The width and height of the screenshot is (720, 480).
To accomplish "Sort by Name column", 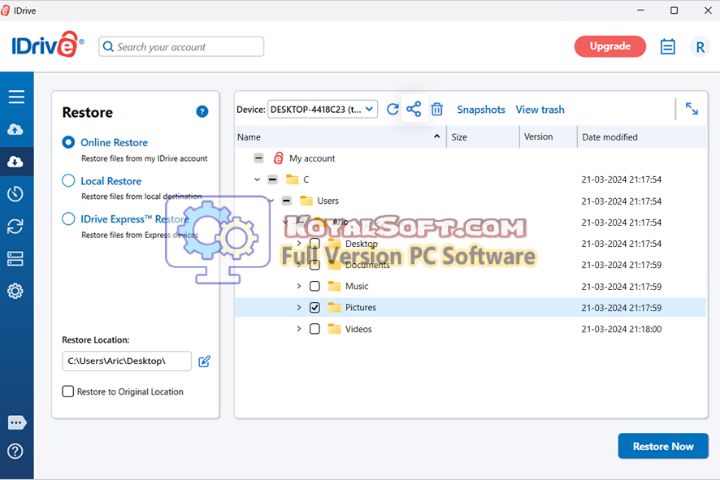I will click(x=248, y=137).
